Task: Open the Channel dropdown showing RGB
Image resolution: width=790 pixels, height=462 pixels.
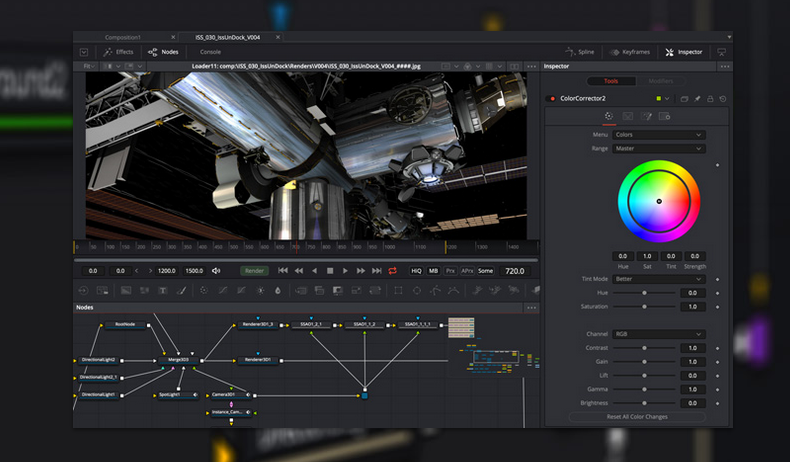Action: coord(659,334)
